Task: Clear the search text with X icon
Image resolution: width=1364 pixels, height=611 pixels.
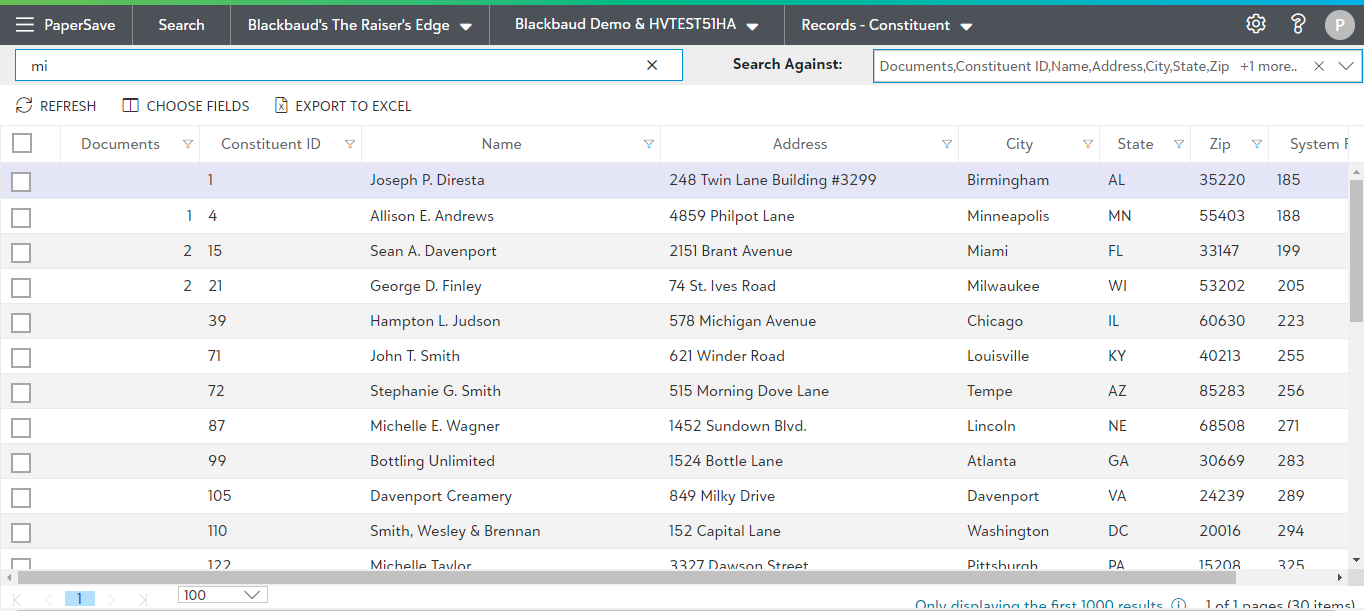Action: click(x=652, y=65)
